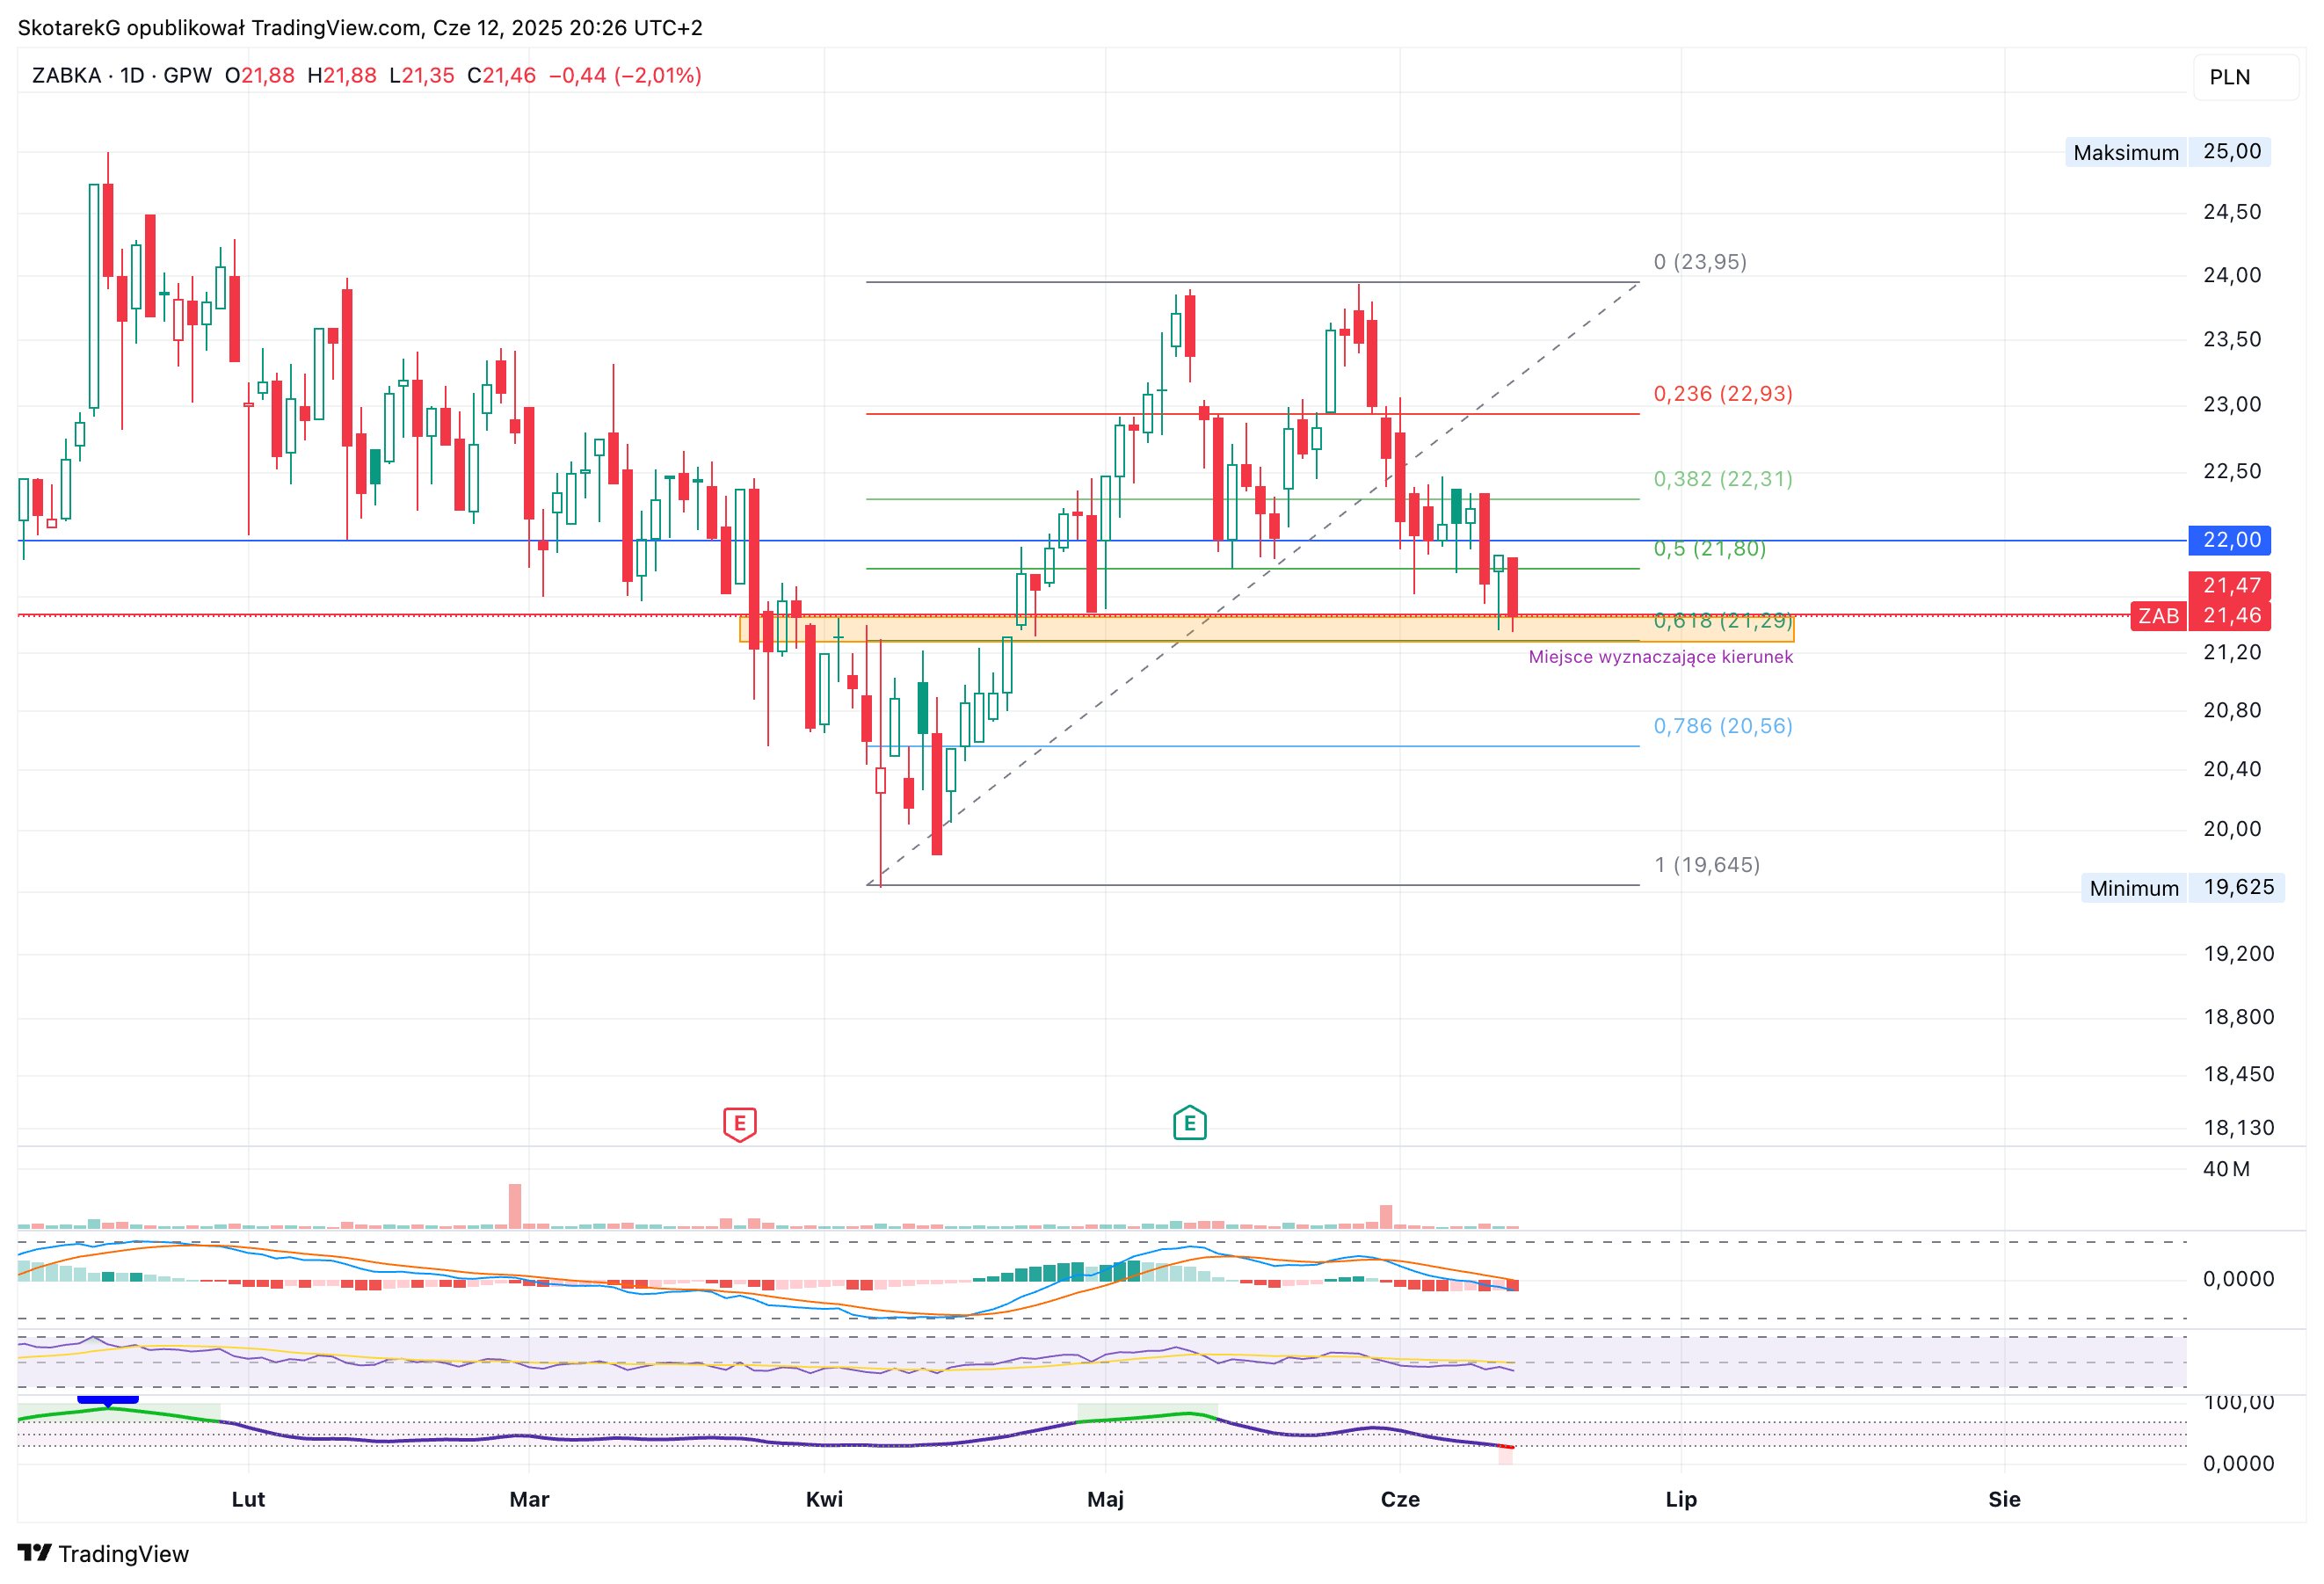Viewport: 2324px width, 1584px height.
Task: Click the 40 M volume scale label
Action: click(2226, 1169)
